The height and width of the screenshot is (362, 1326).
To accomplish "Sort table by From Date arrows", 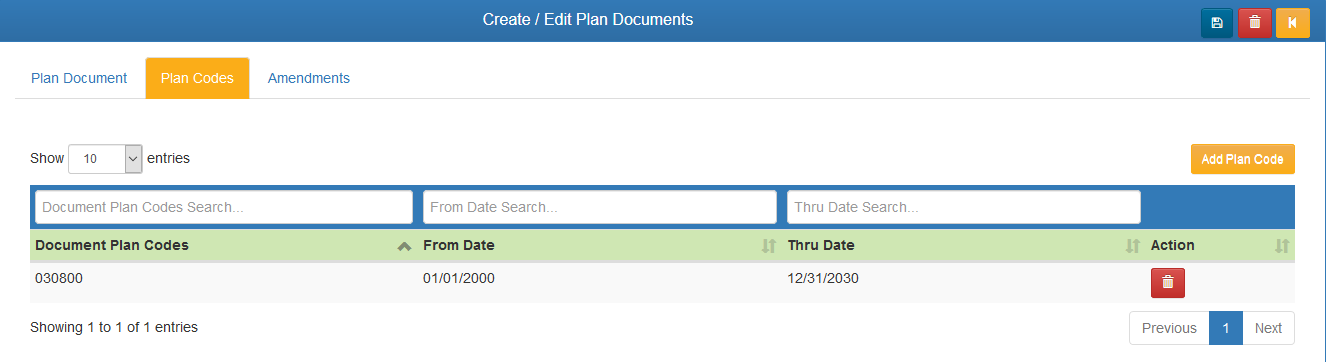I will (769, 246).
